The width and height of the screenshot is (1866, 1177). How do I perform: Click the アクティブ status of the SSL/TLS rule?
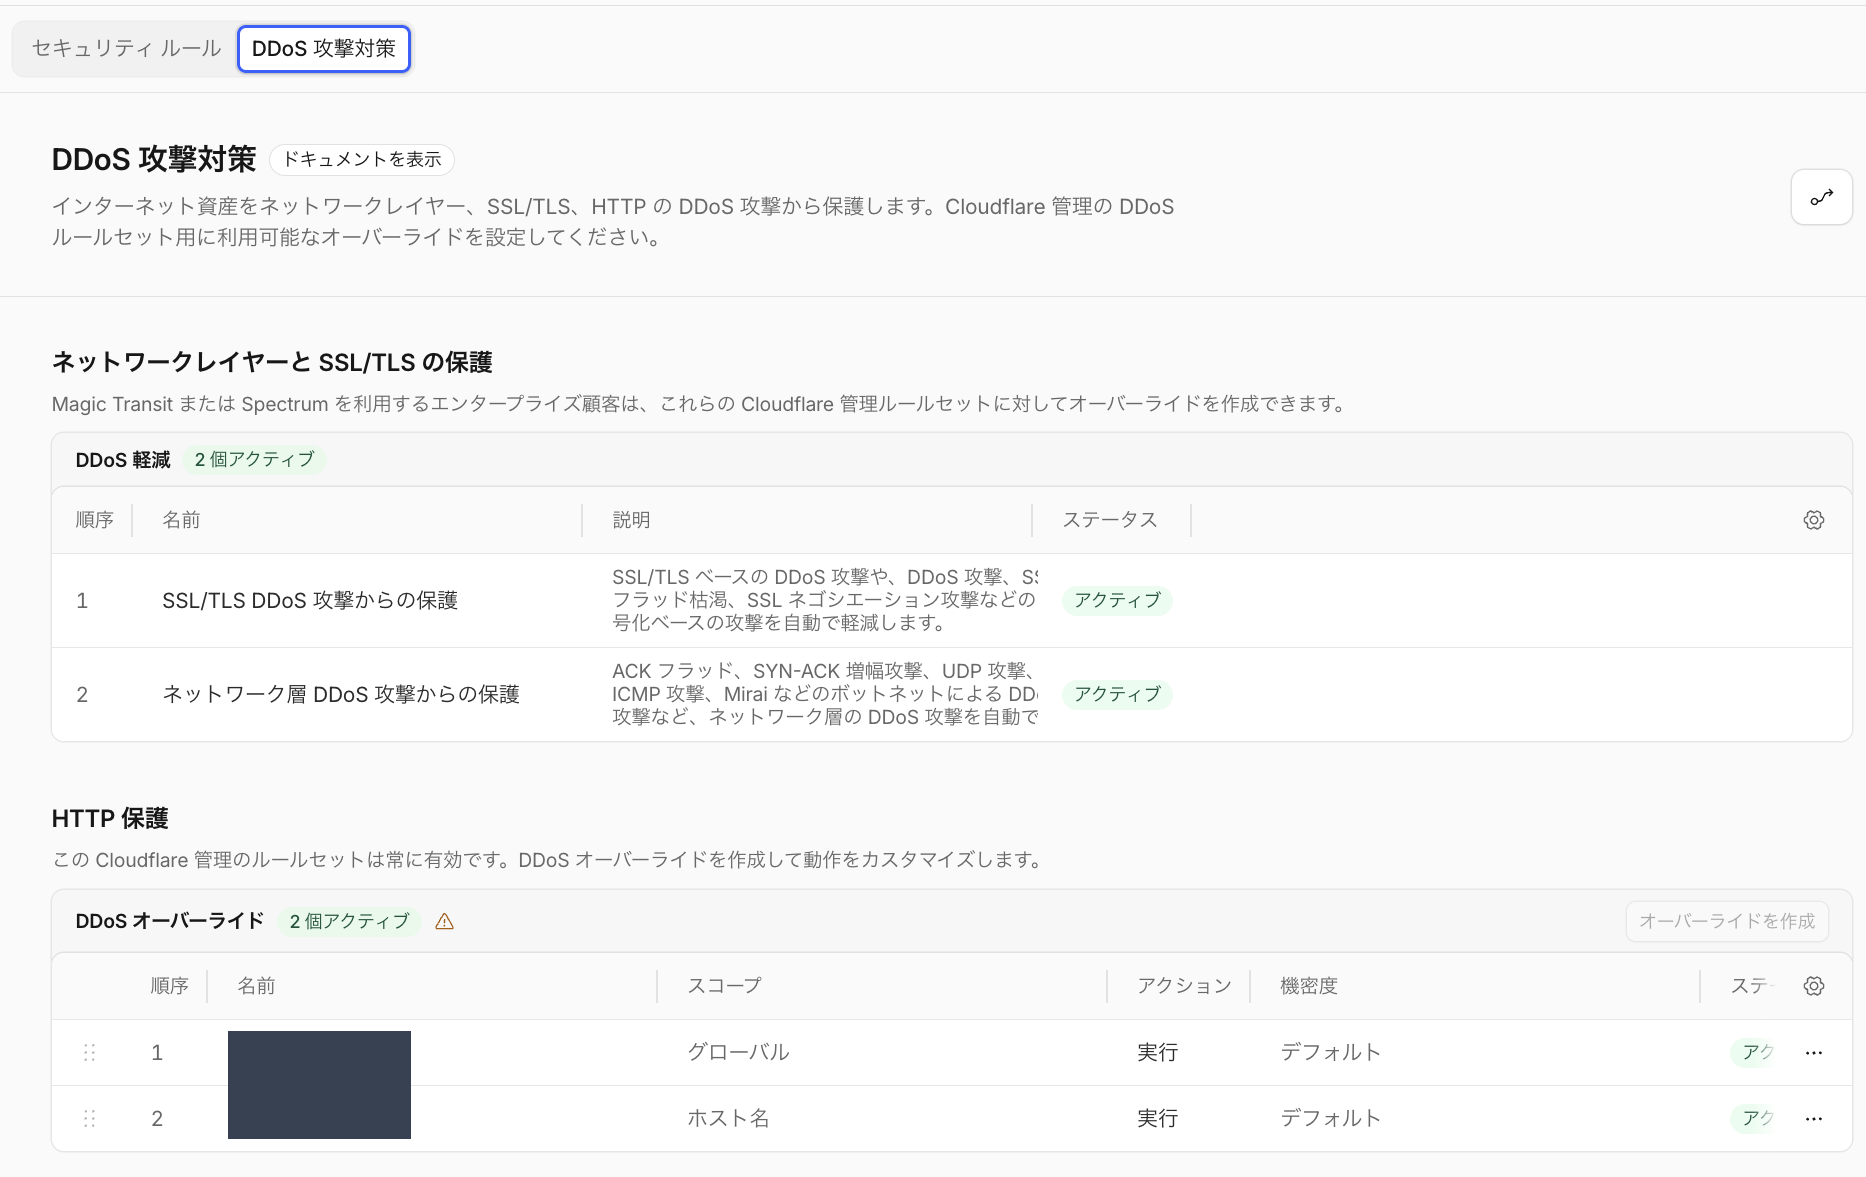(1117, 600)
